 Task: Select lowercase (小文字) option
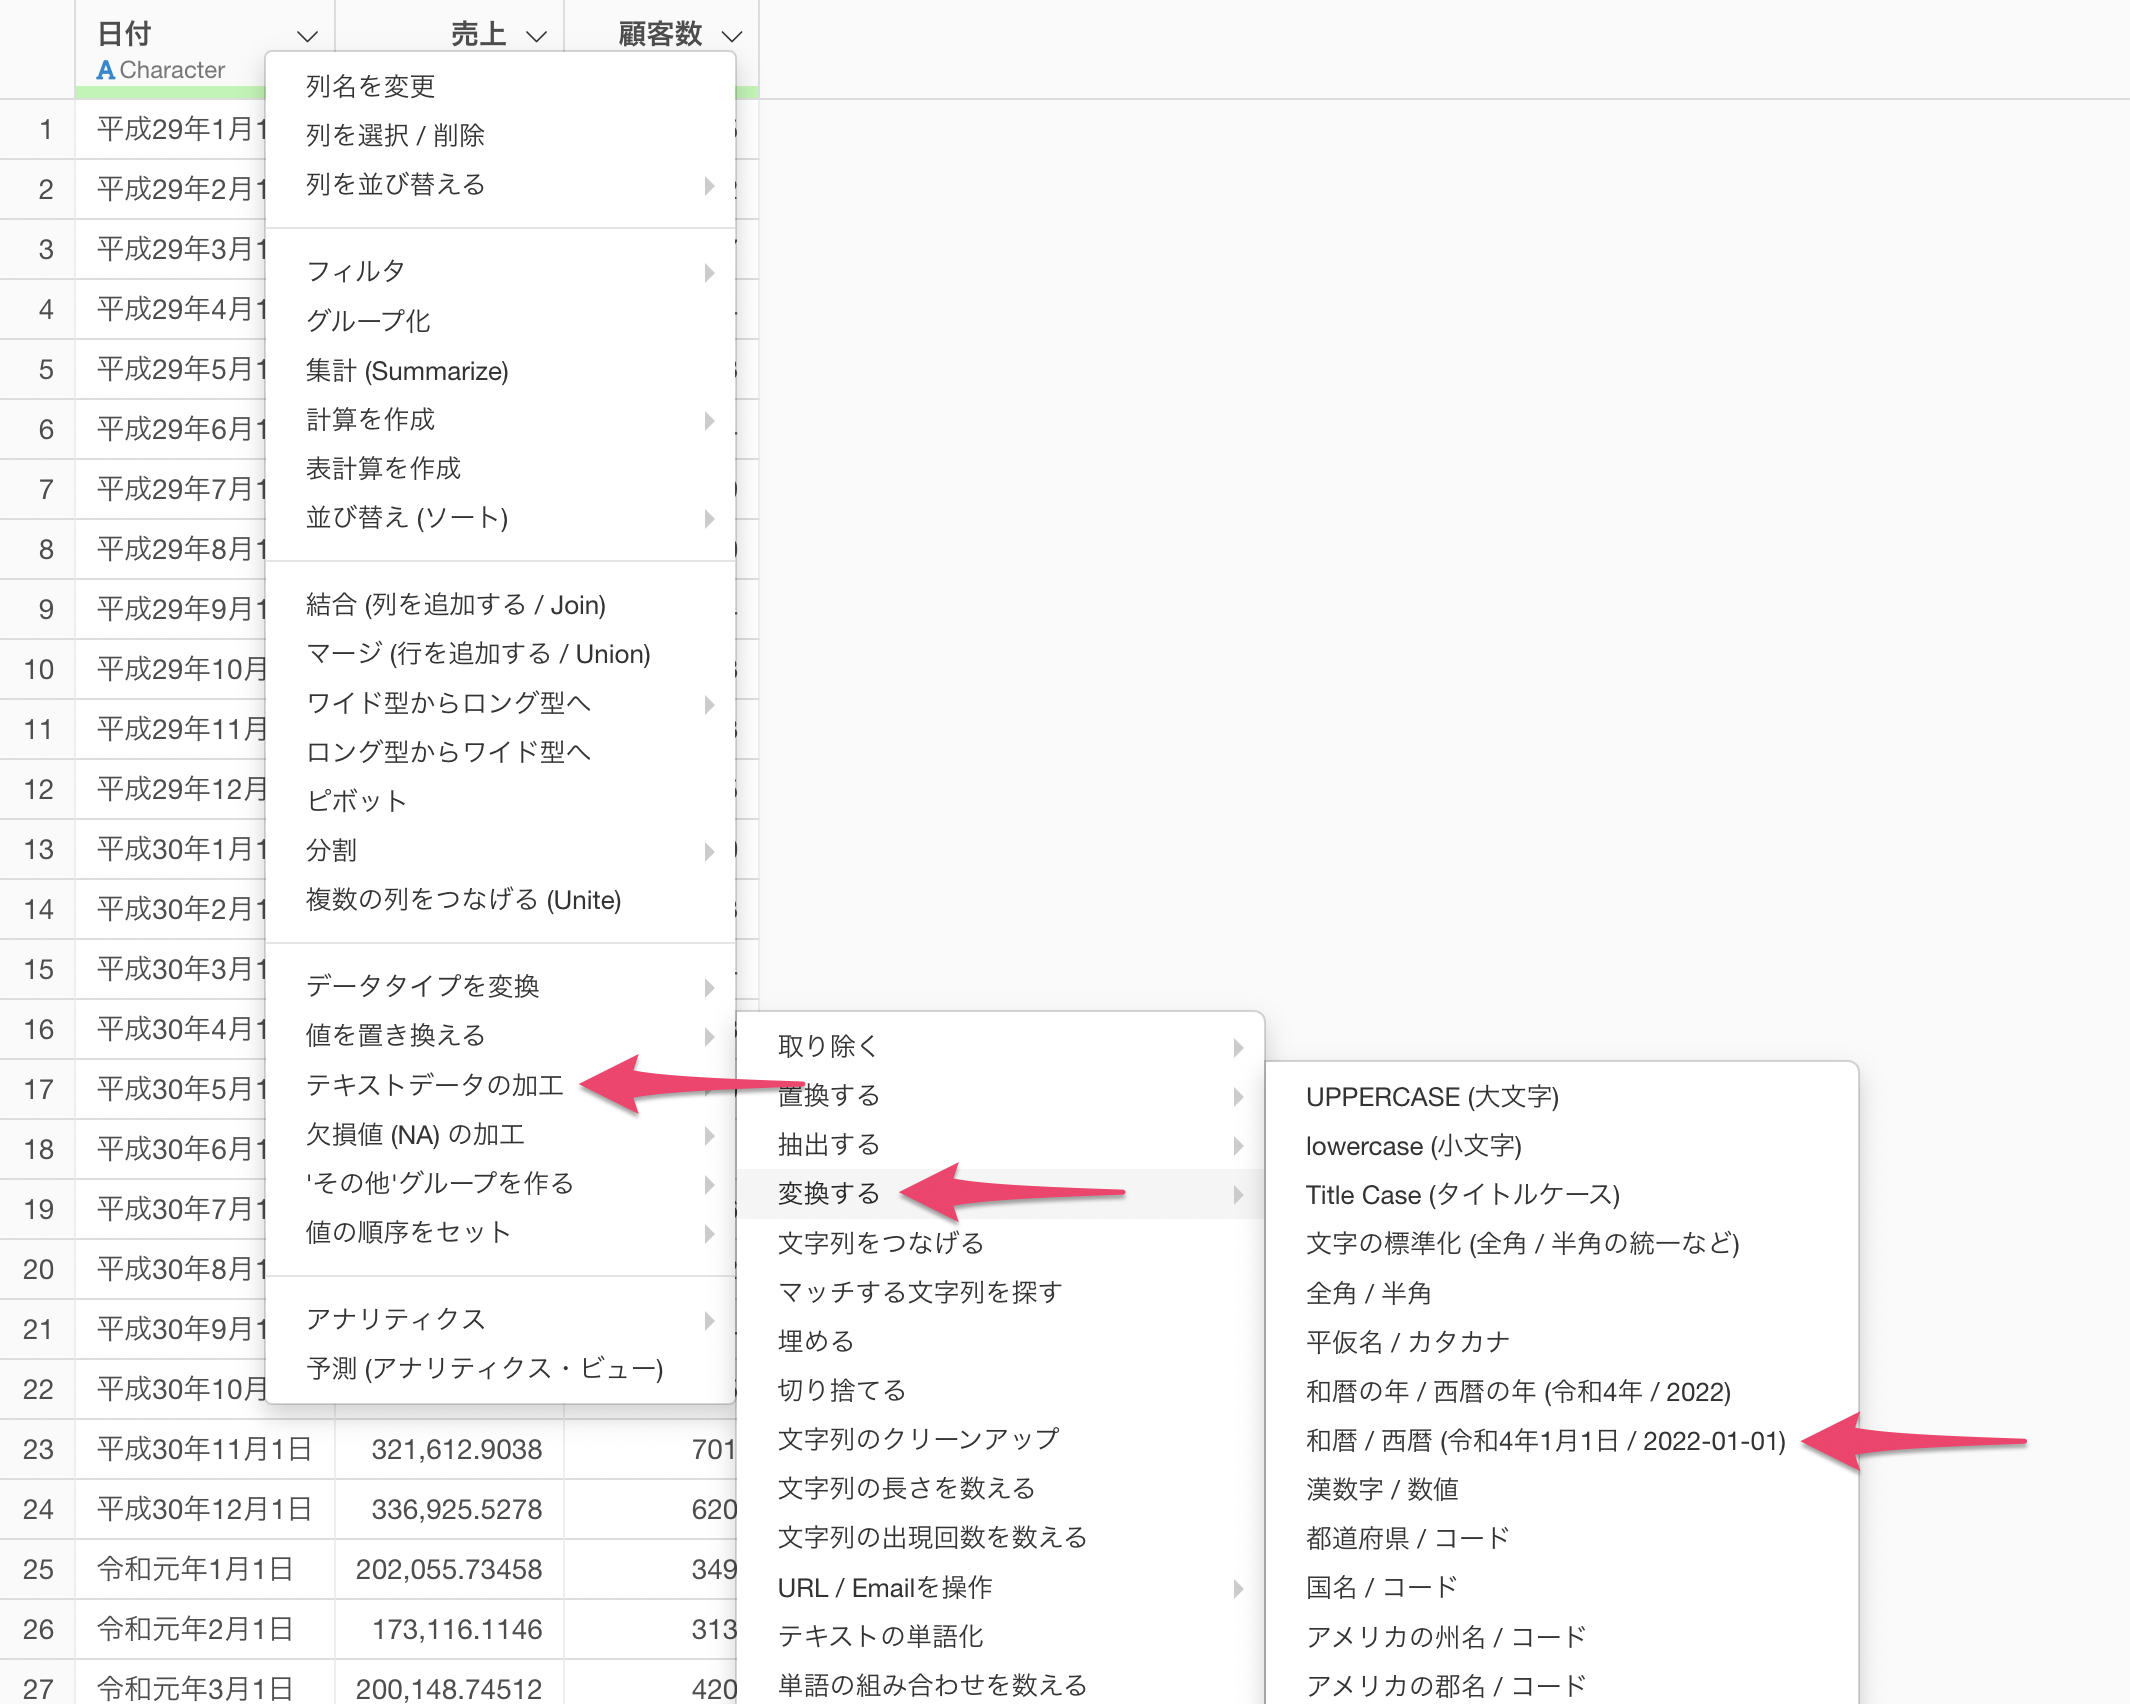[1562, 1146]
